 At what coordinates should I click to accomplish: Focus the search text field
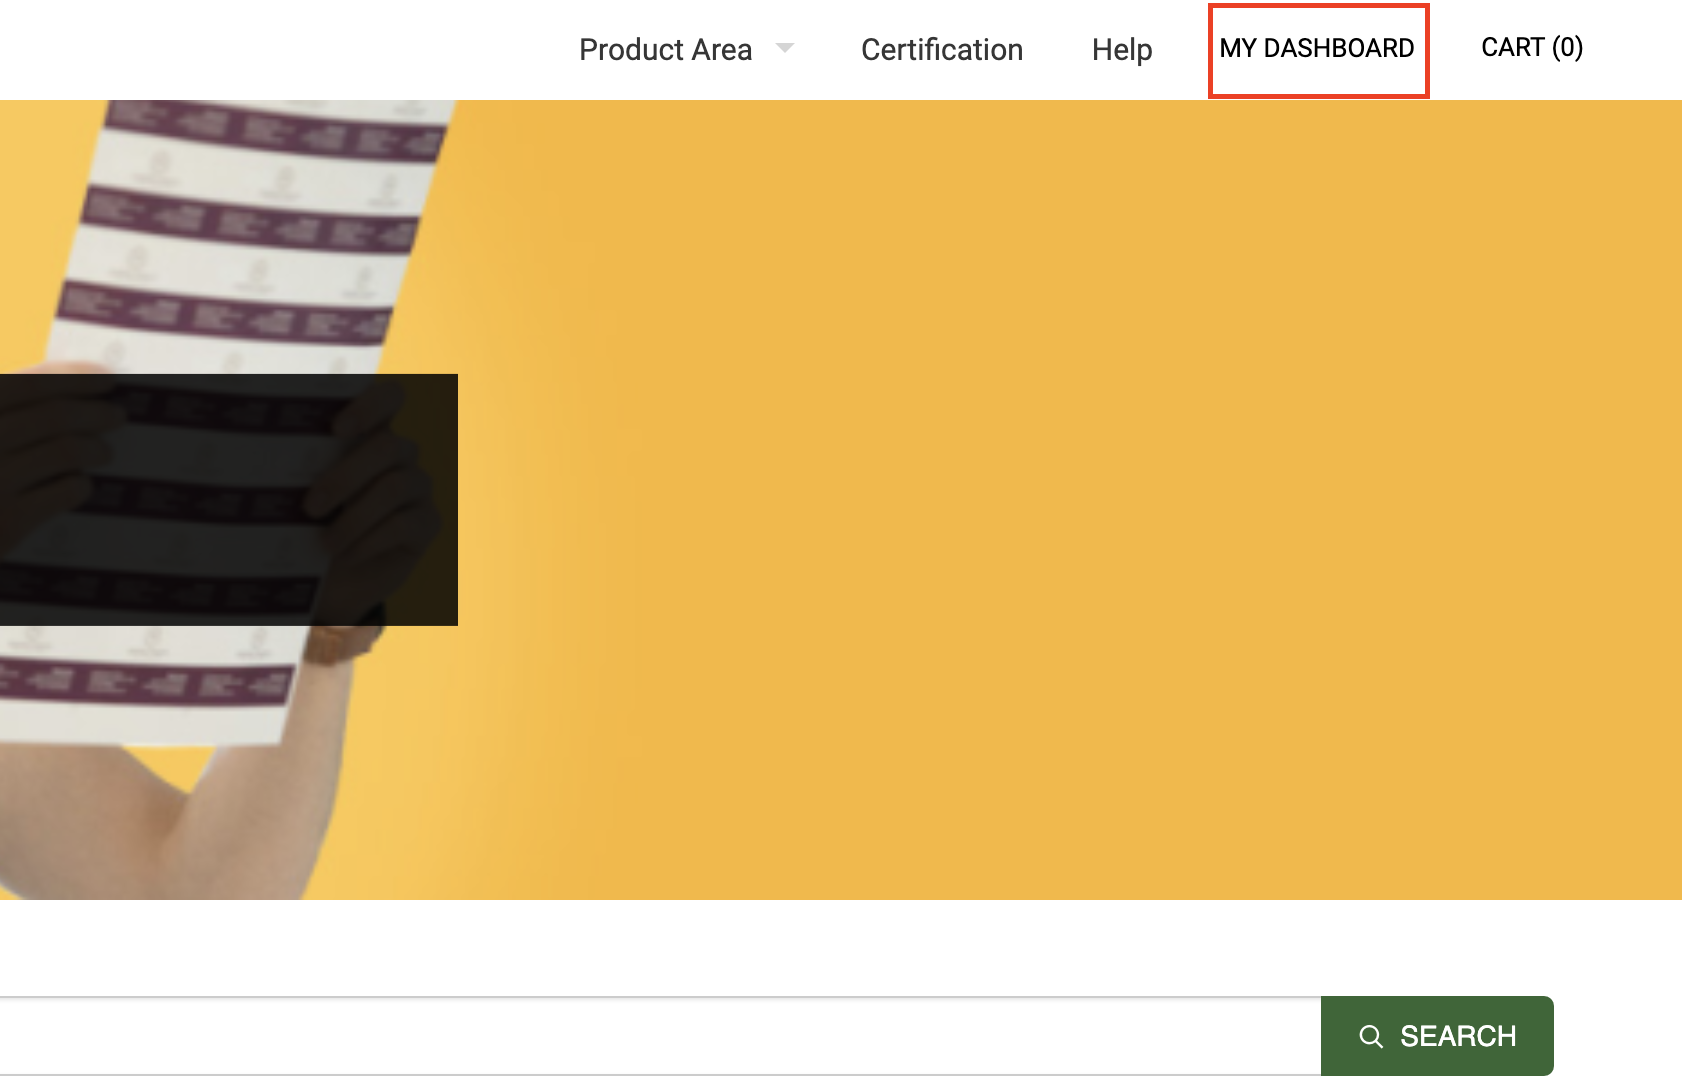(660, 1036)
